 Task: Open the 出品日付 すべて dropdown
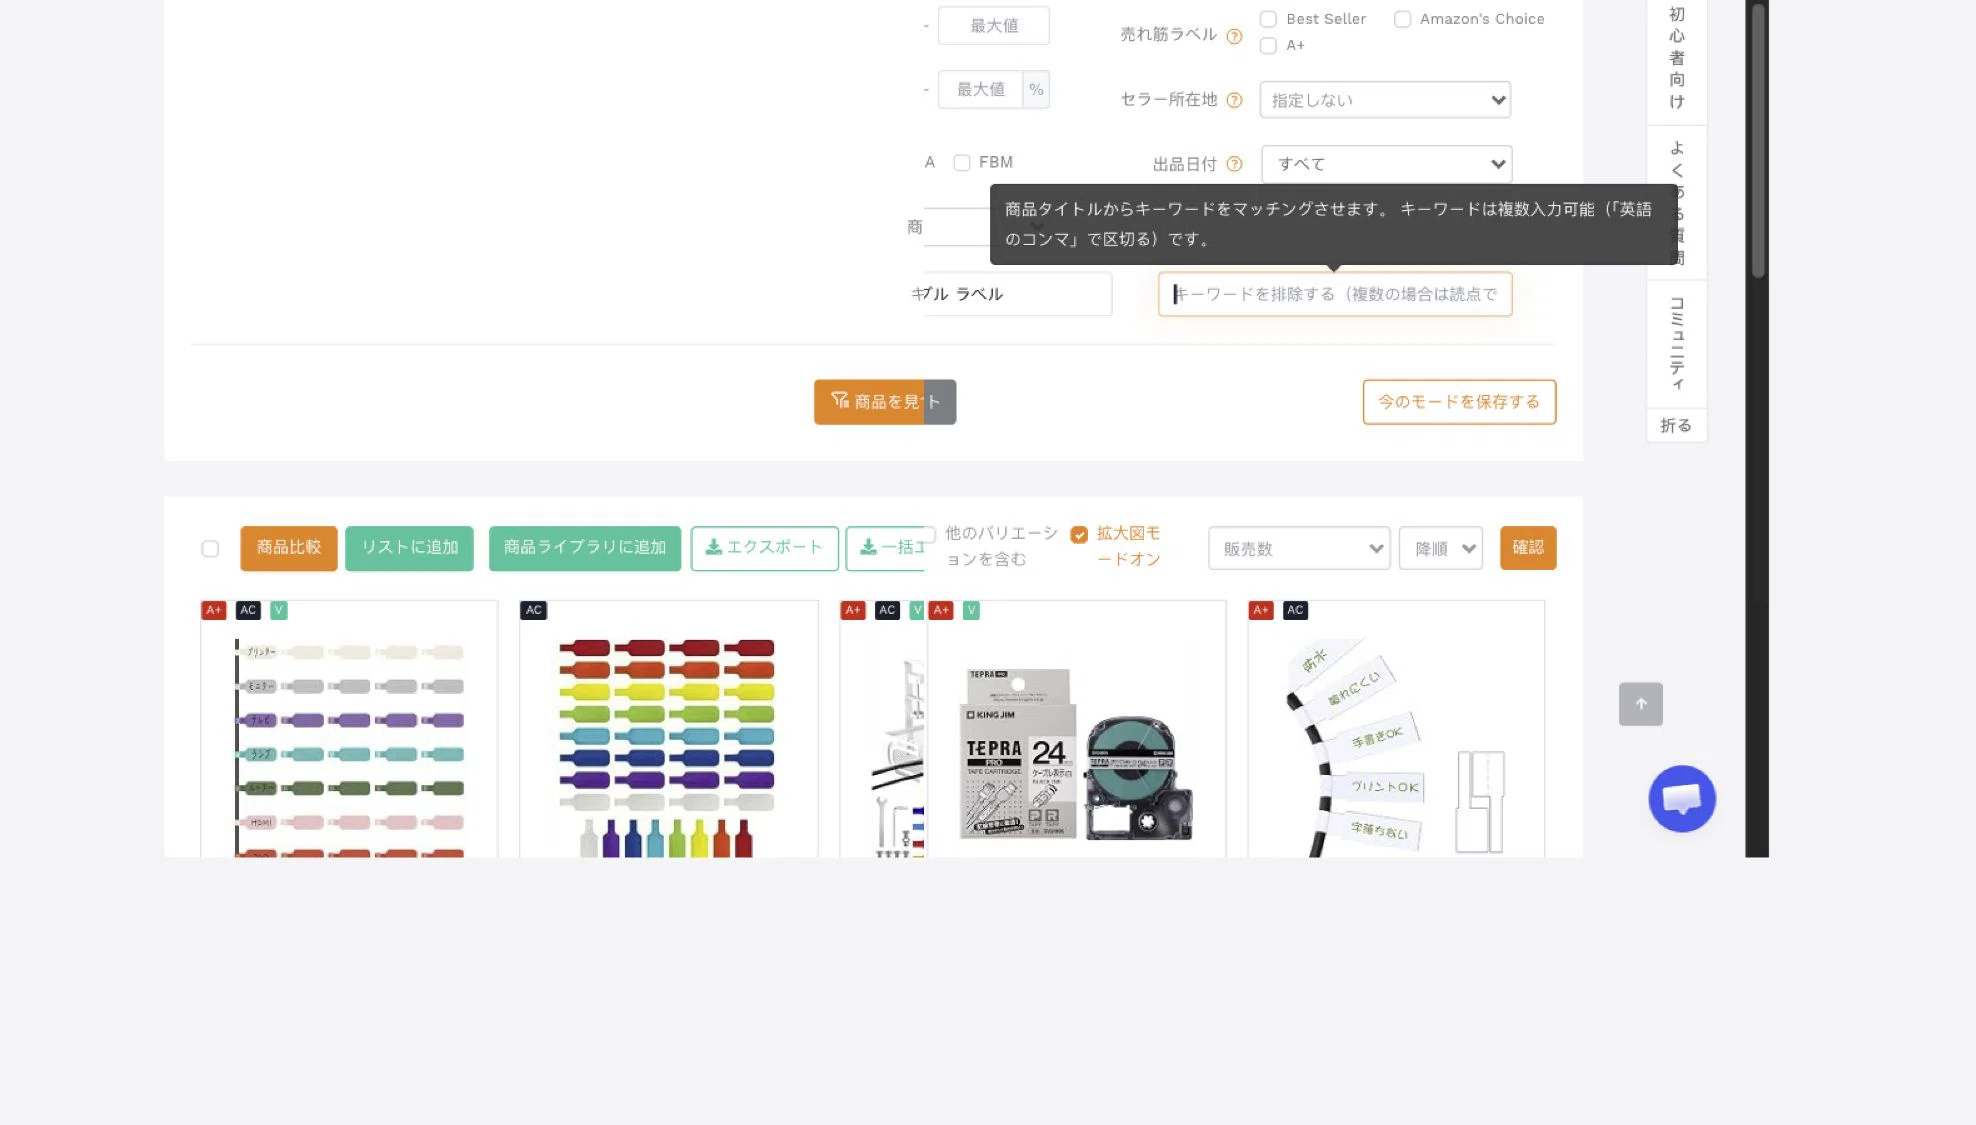1387,164
